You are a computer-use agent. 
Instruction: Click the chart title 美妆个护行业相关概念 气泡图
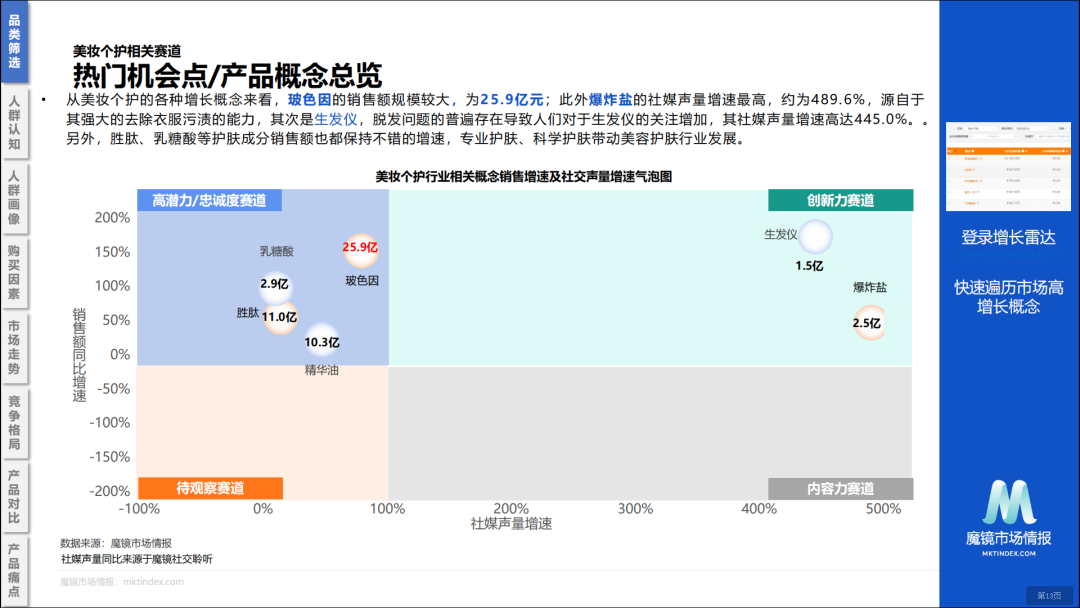523,177
